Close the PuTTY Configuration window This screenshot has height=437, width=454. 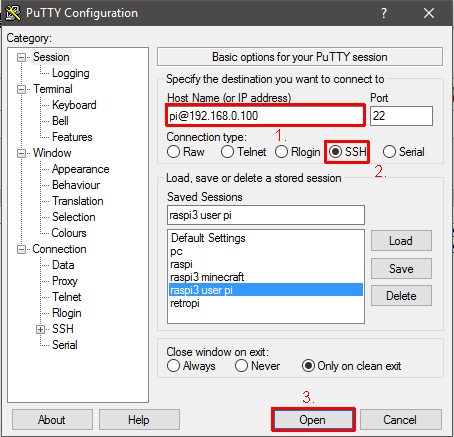[429, 13]
